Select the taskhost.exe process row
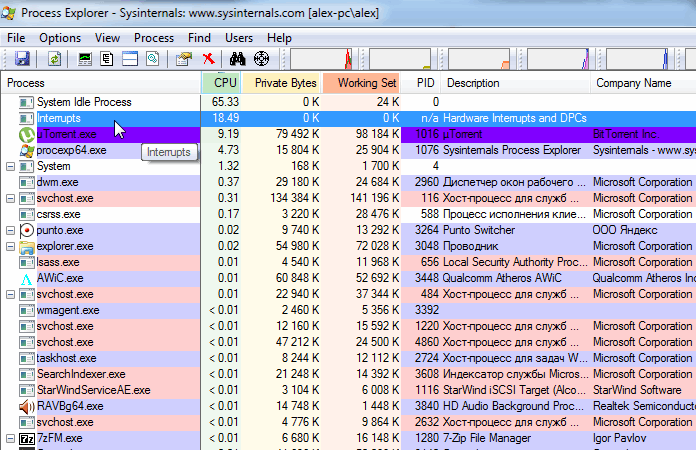696x450 pixels. (348, 358)
